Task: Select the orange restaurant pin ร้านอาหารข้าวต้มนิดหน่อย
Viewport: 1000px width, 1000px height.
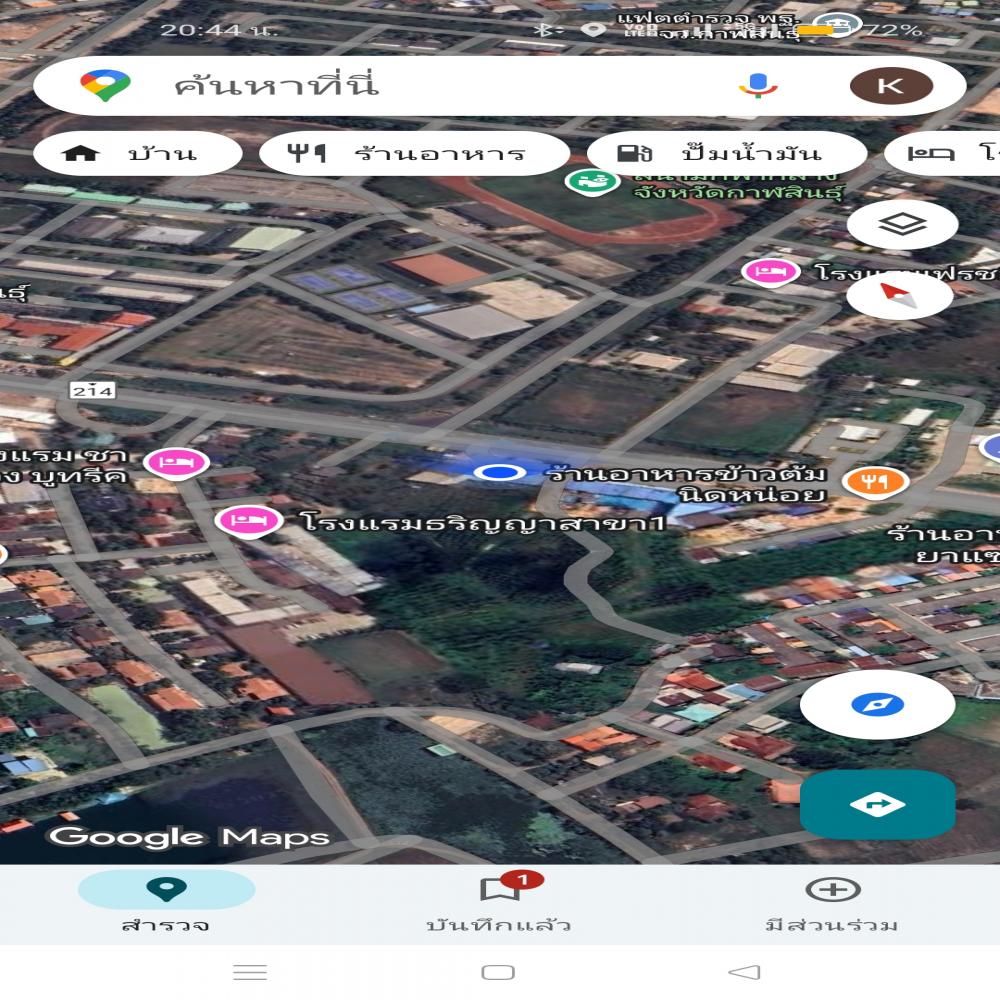Action: pos(874,481)
